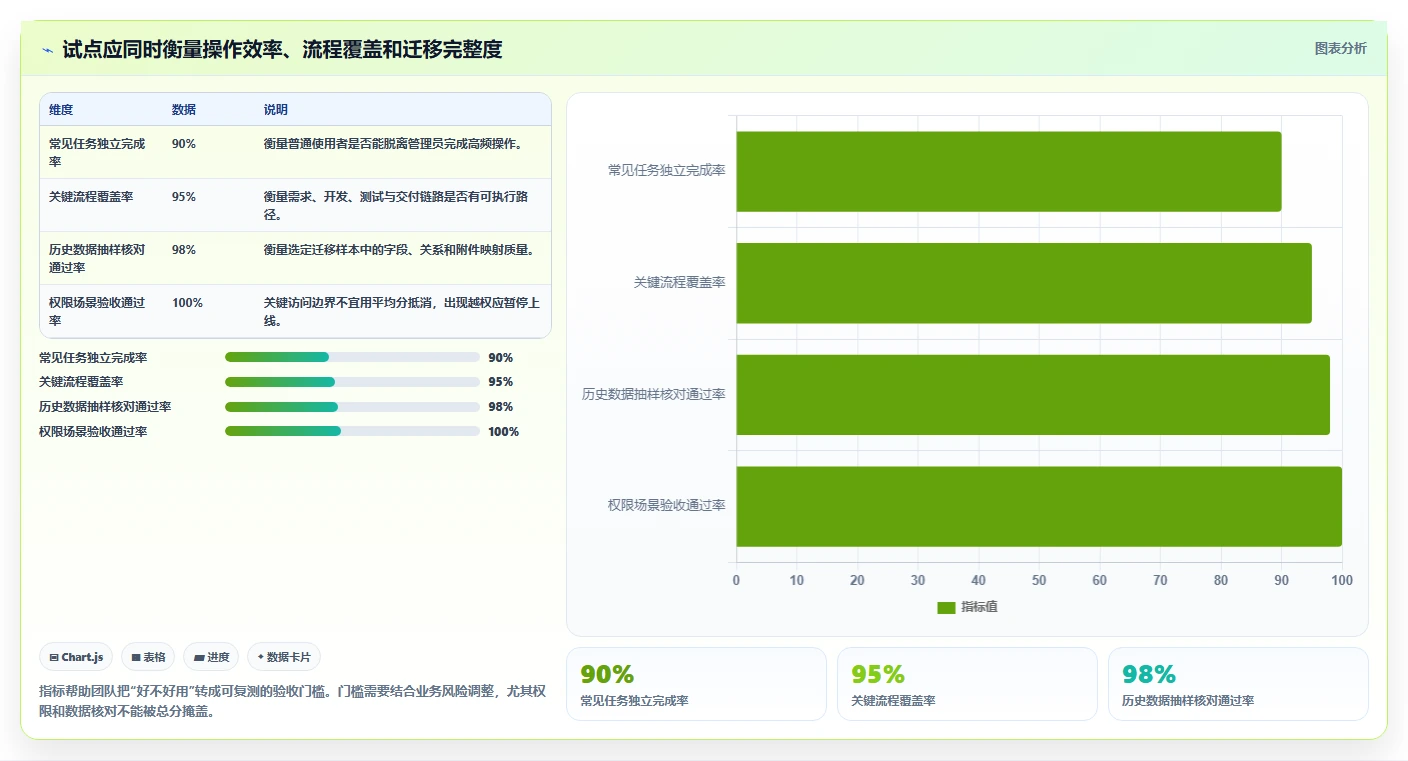Click the 常见任务独立完成率 progress bar
The height and width of the screenshot is (761, 1408).
click(352, 357)
